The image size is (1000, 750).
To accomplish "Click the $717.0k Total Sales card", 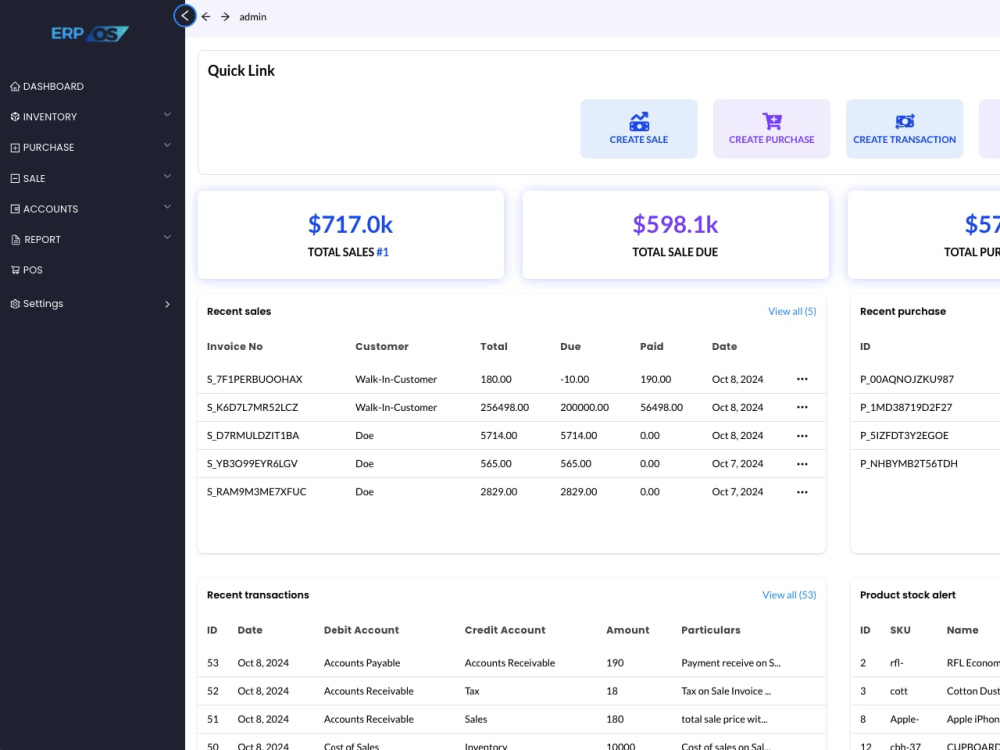I will point(351,235).
